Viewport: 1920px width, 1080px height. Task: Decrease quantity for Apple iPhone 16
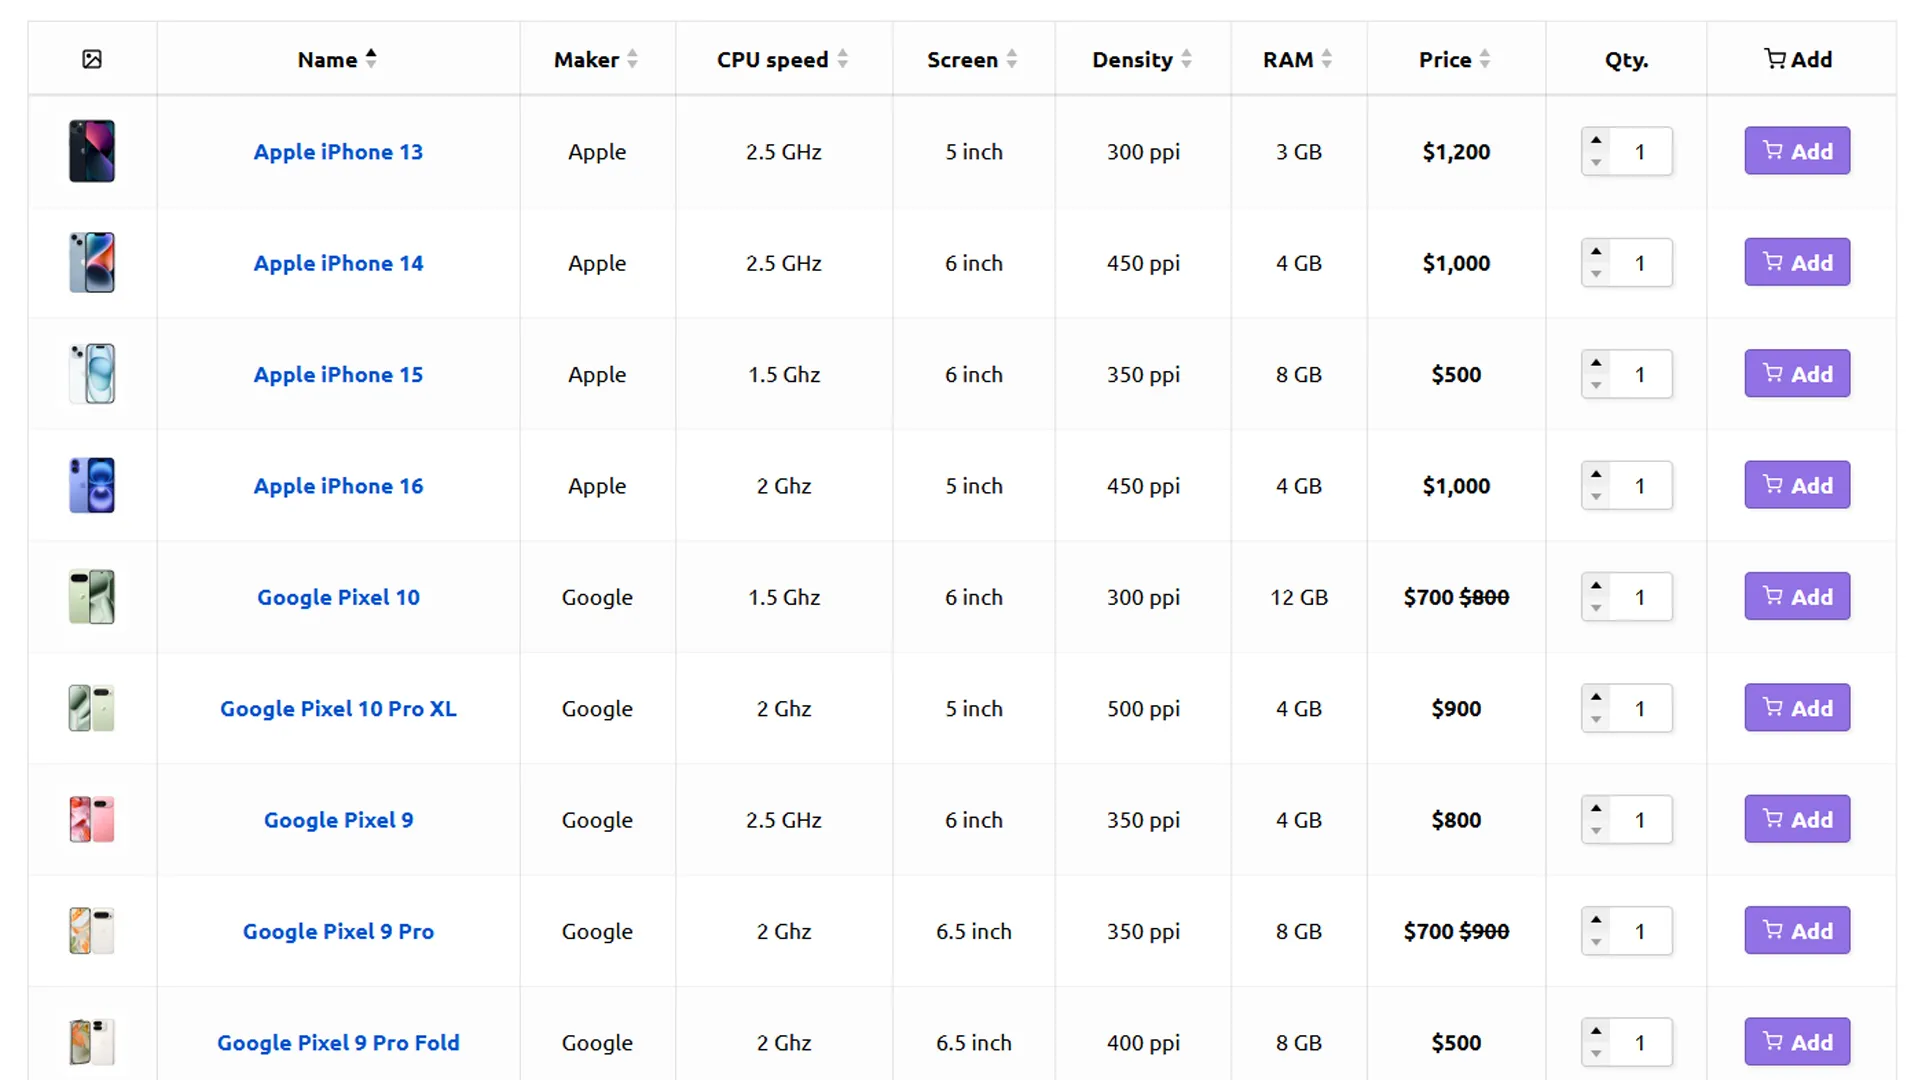1596,497
